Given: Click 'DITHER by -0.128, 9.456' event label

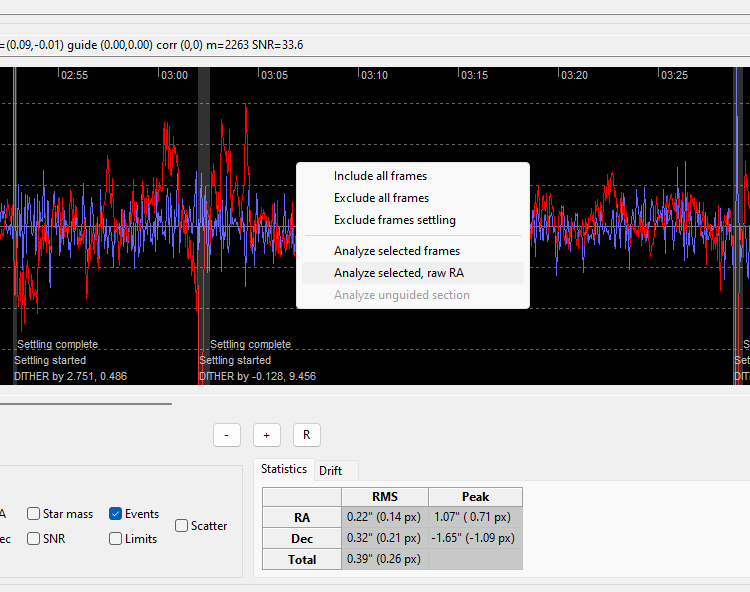Looking at the screenshot, I should click(x=257, y=376).
